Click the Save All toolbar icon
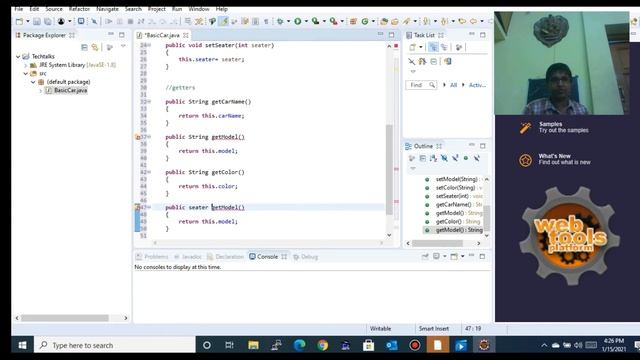The image size is (640, 360). (48, 21)
